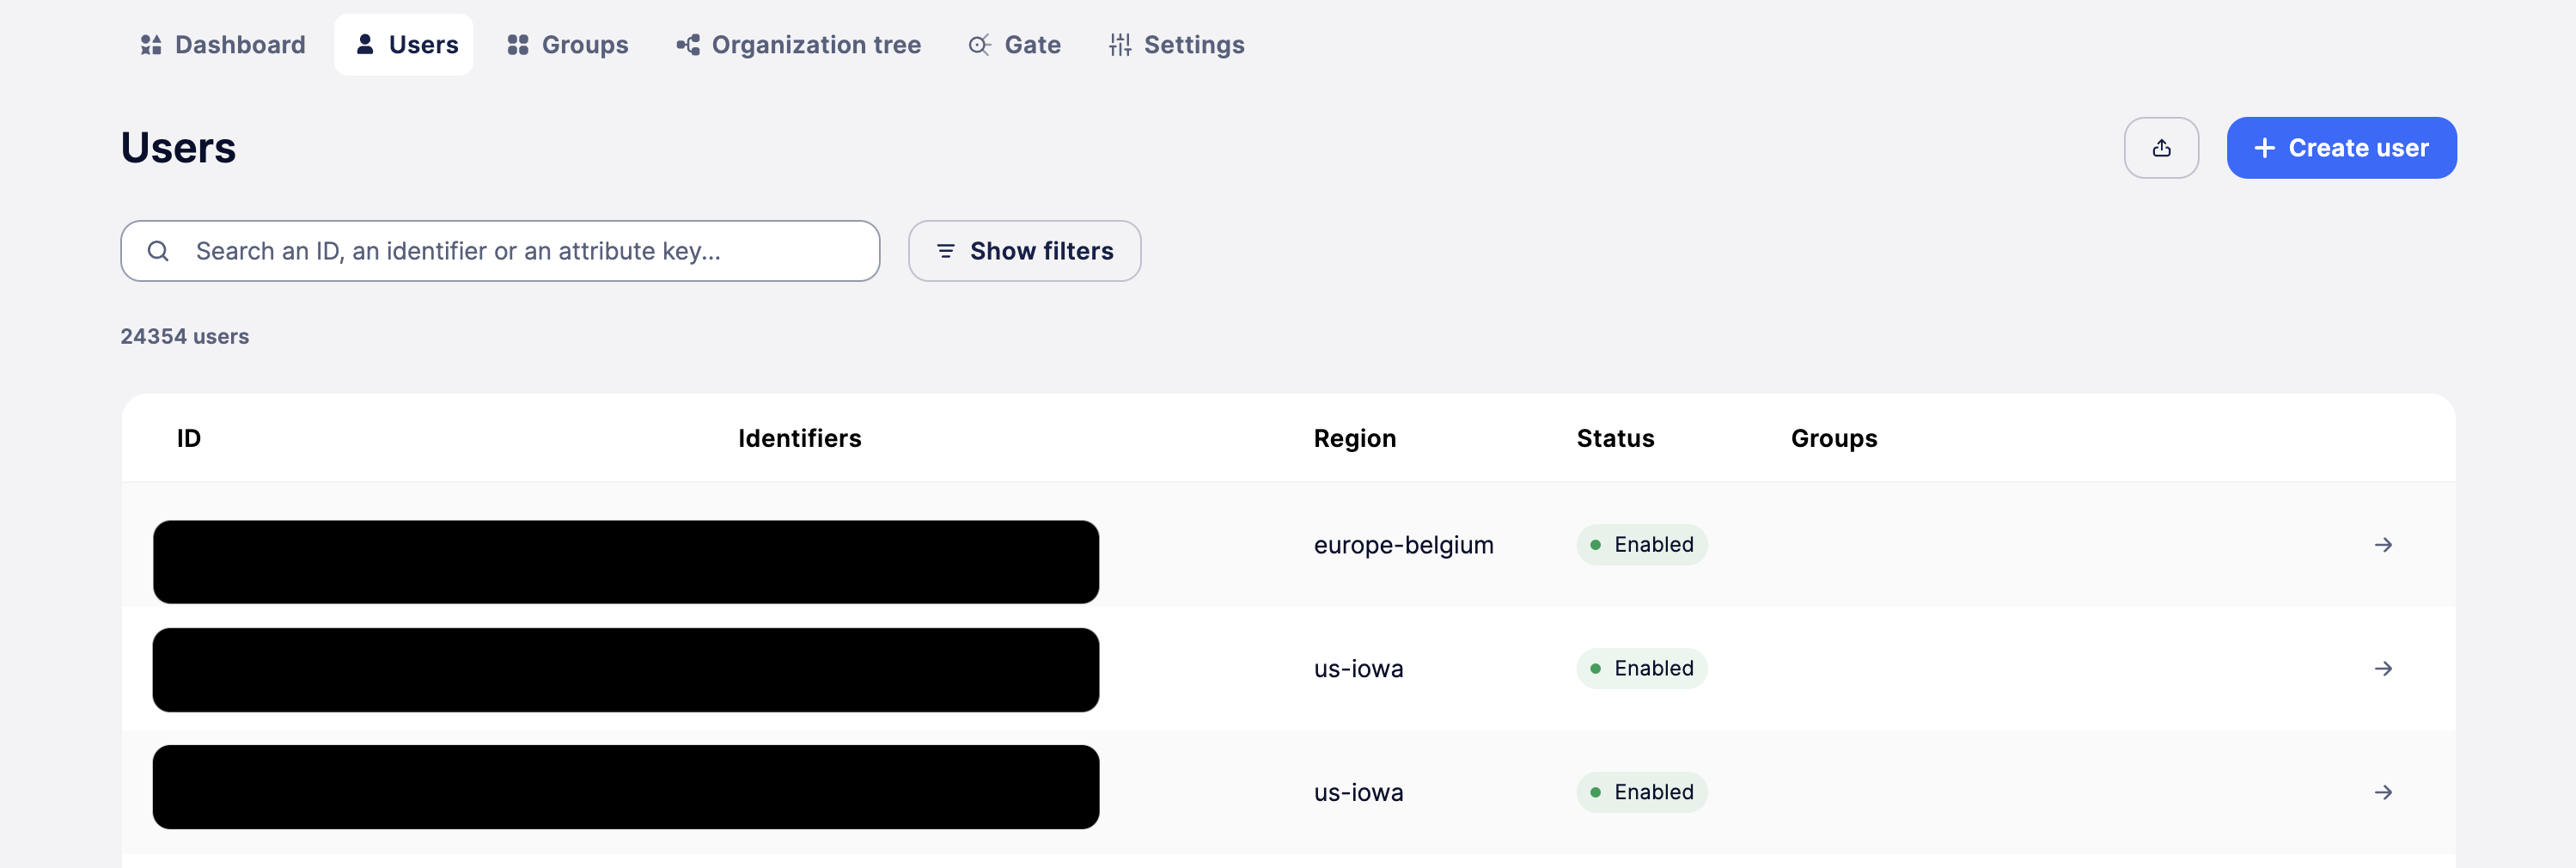The image size is (2576, 868).
Task: Click the Gate icon in navigation
Action: 979,45
